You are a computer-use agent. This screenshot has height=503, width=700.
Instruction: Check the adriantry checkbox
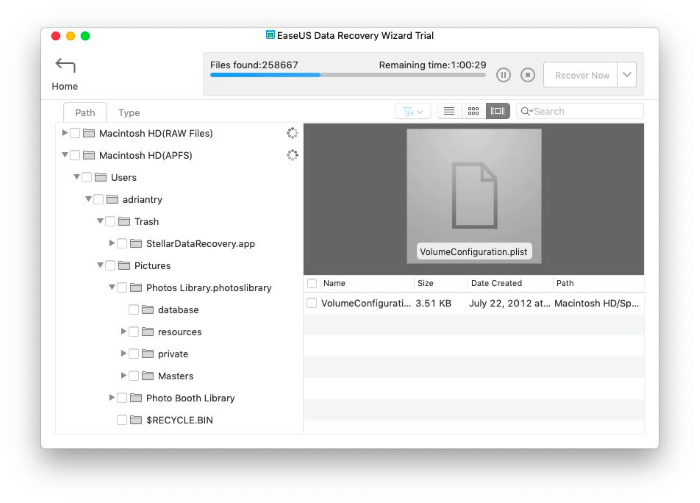99,199
